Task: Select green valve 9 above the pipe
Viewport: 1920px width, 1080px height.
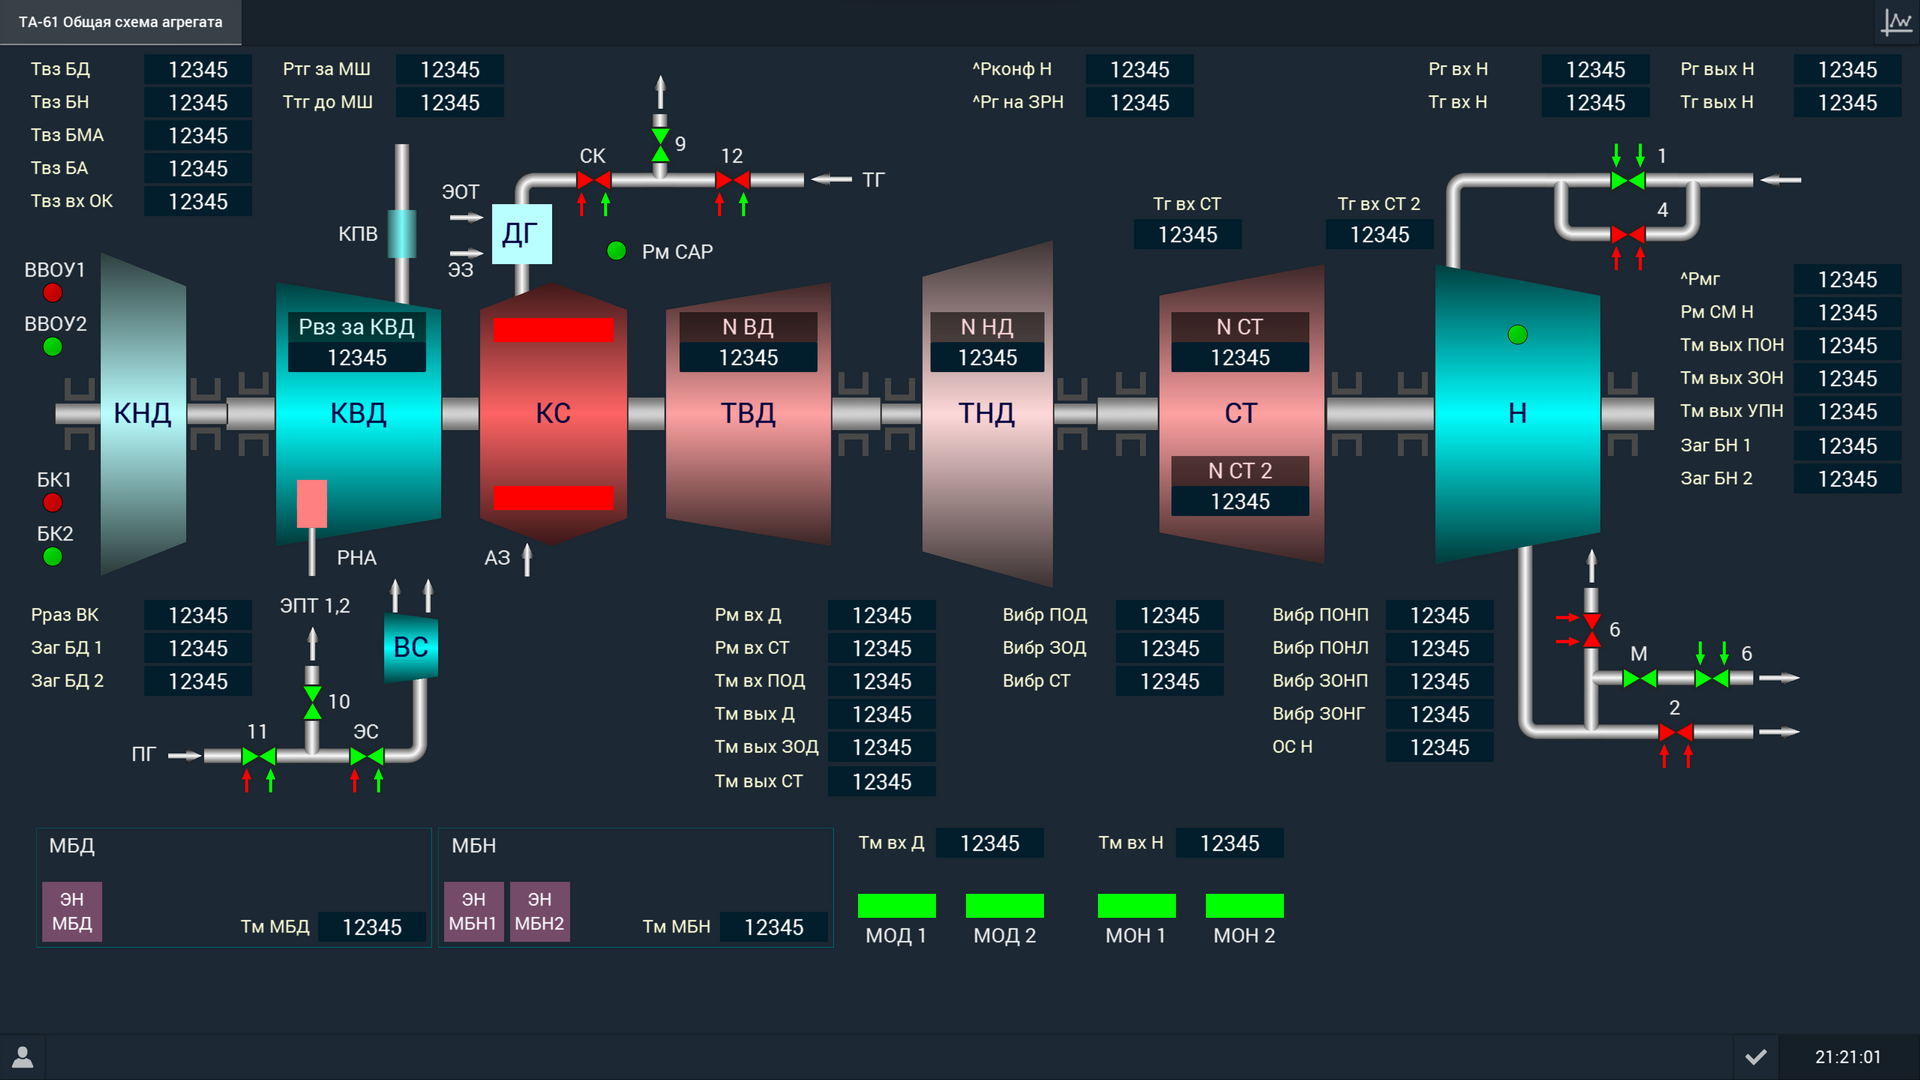Action: coord(660,144)
